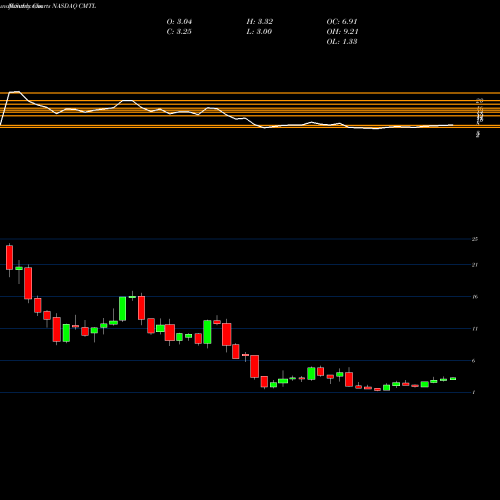Click the 11 price axis label
Viewport: 500px width, 500px height.
475,329
